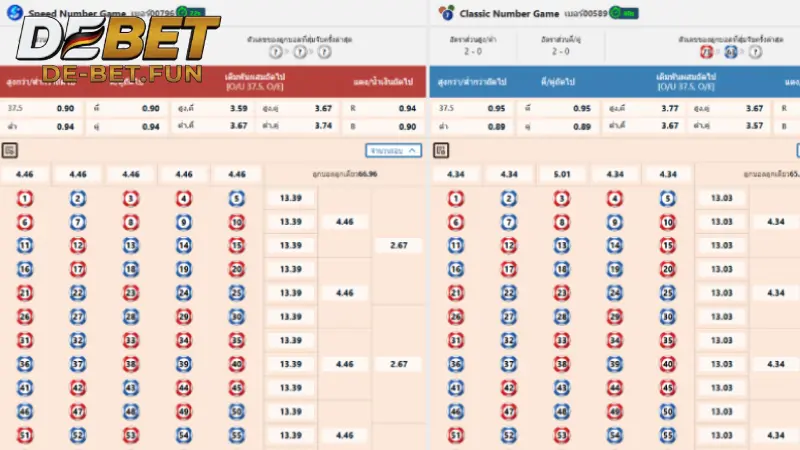Choose the 3.57 combo odds in Classic game
This screenshot has height=450, width=800.
(729, 126)
